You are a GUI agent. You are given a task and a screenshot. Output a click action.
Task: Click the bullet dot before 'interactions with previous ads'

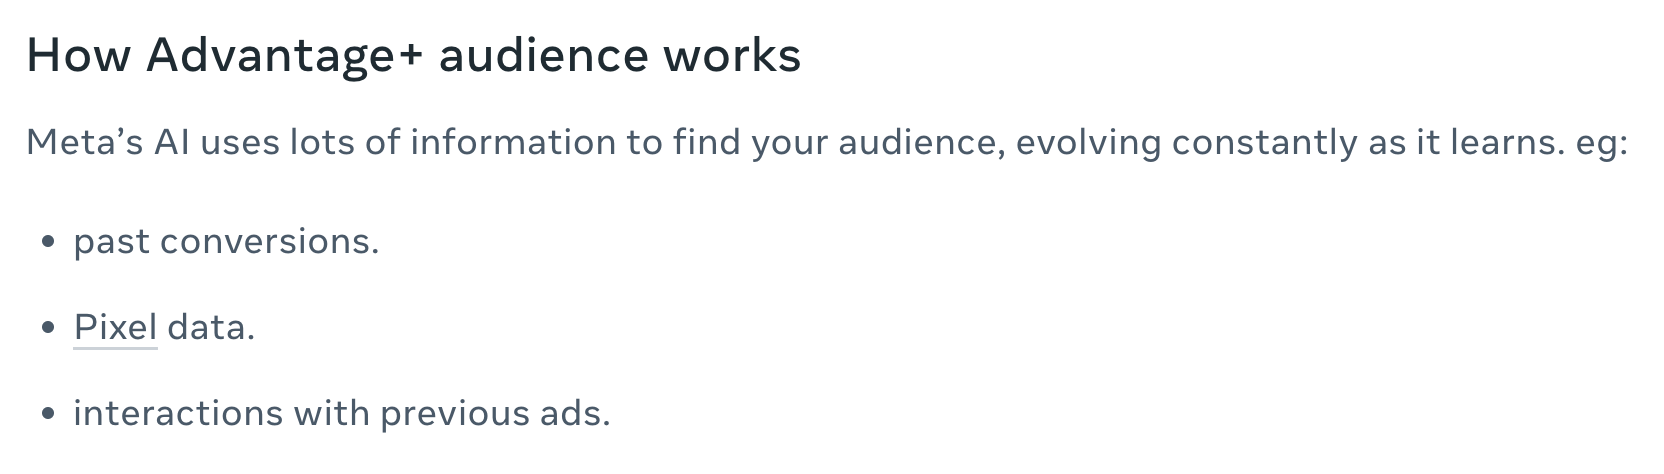48,414
